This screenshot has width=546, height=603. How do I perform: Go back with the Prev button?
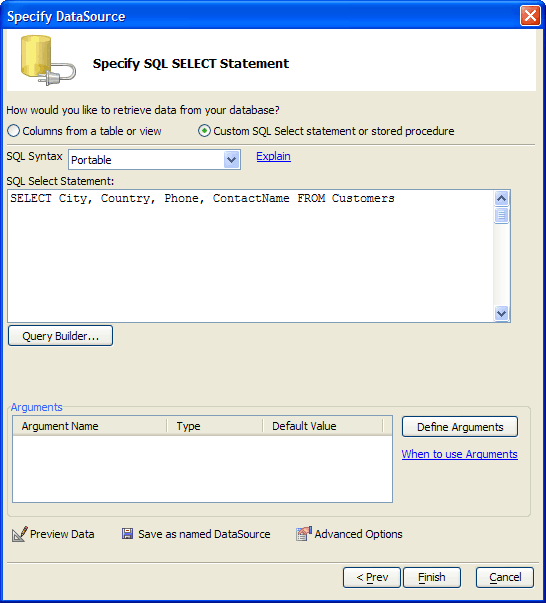(x=372, y=577)
